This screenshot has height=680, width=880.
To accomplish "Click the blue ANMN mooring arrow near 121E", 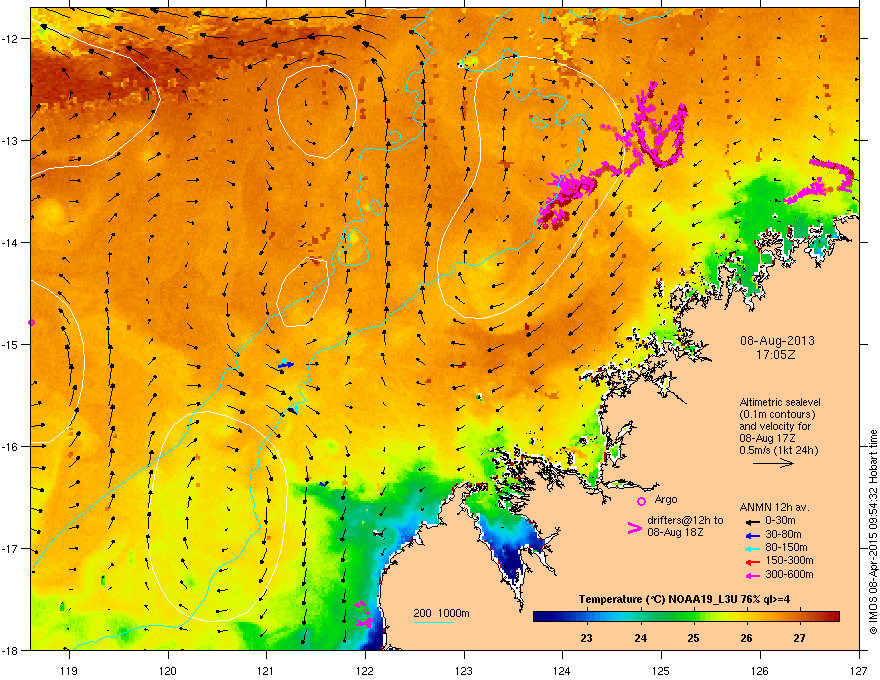I will (286, 365).
